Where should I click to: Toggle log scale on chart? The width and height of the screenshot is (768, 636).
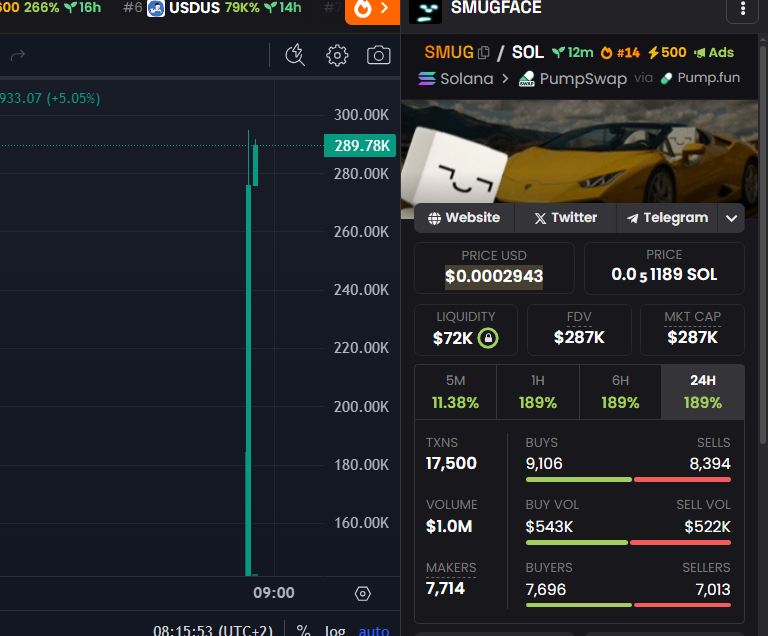coord(335,630)
